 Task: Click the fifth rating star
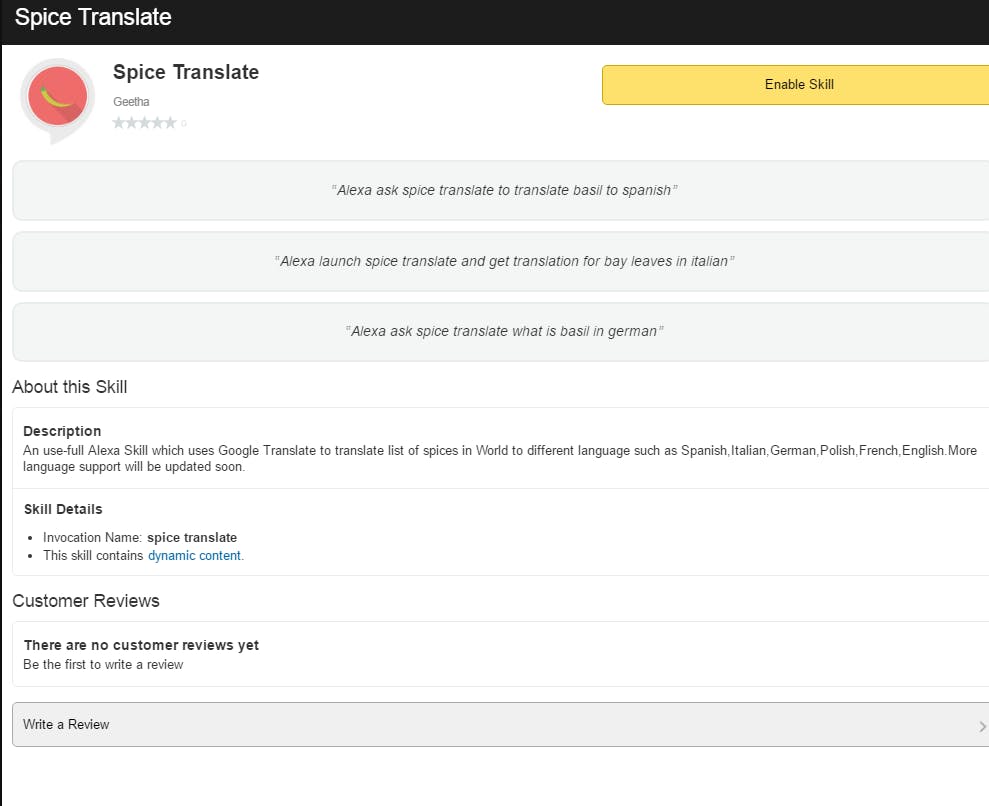click(x=170, y=123)
